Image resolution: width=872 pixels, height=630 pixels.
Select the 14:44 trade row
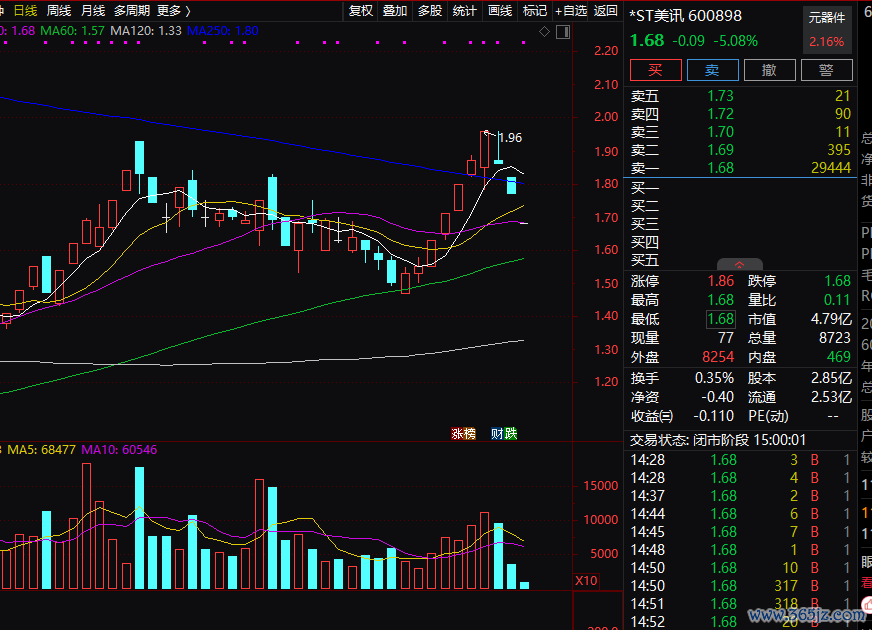(740, 514)
